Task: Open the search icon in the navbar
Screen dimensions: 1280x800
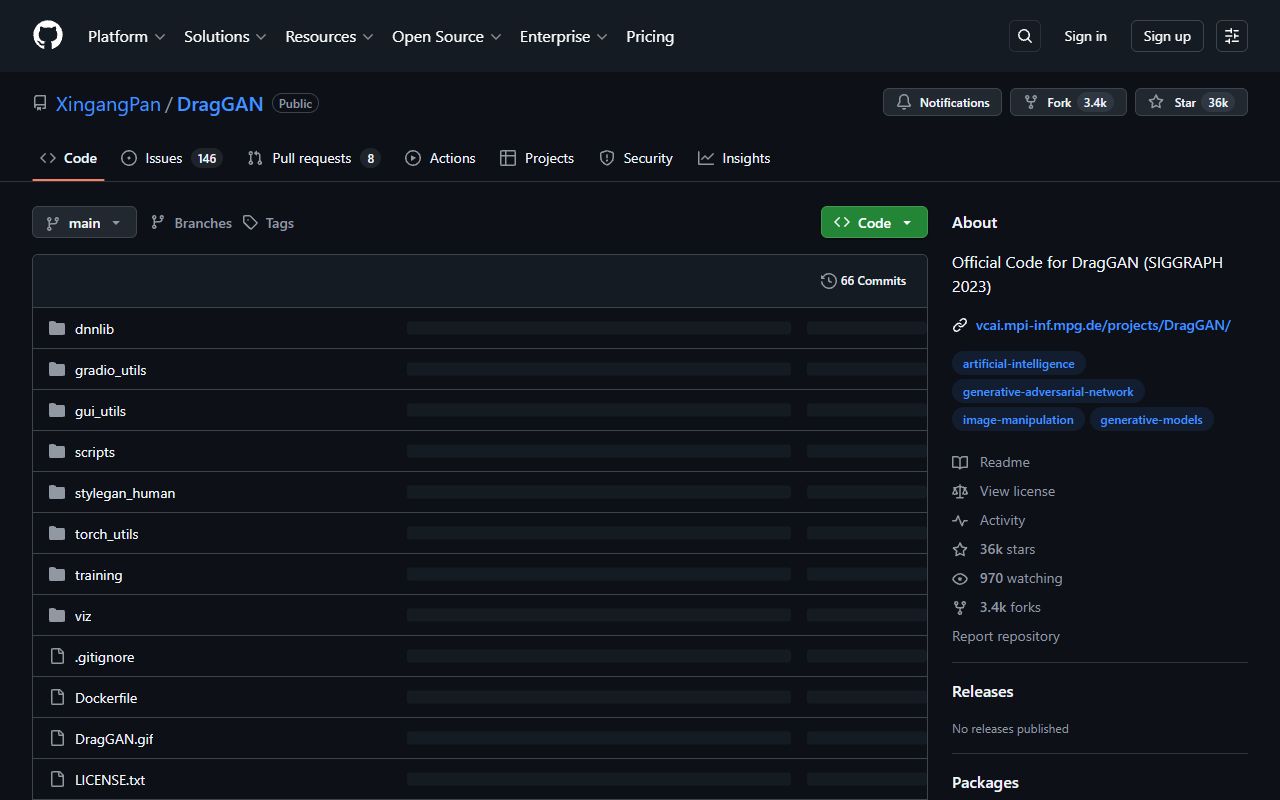Action: click(1024, 36)
